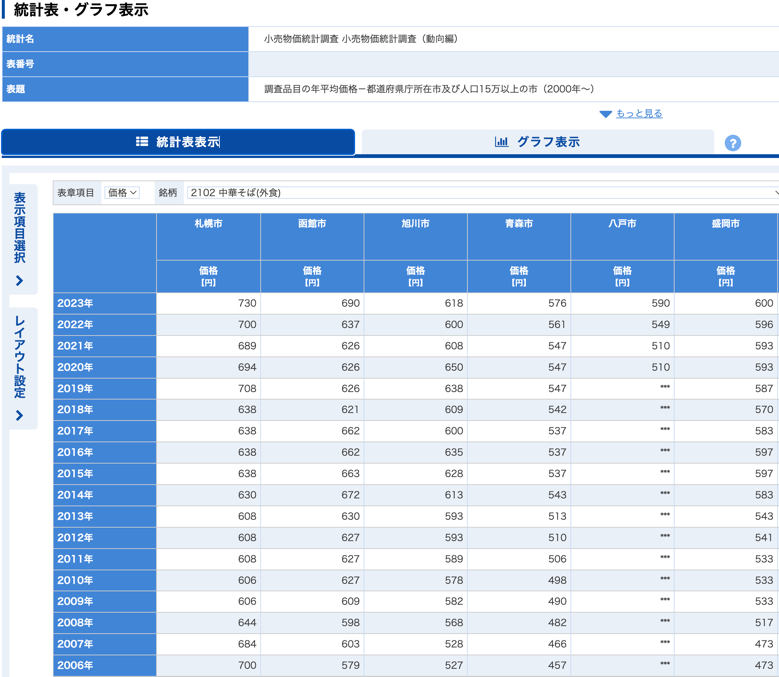The width and height of the screenshot is (779, 677).
Task: Open the もっと見る link
Action: (x=639, y=114)
